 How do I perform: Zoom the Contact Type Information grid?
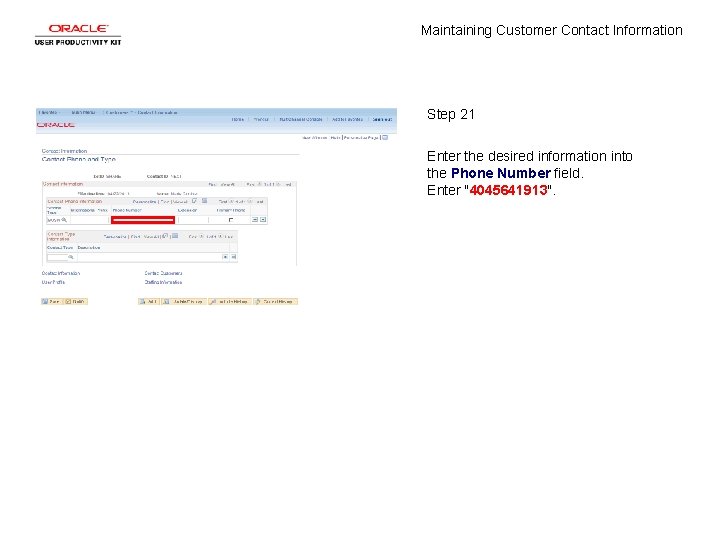pyautogui.click(x=165, y=236)
